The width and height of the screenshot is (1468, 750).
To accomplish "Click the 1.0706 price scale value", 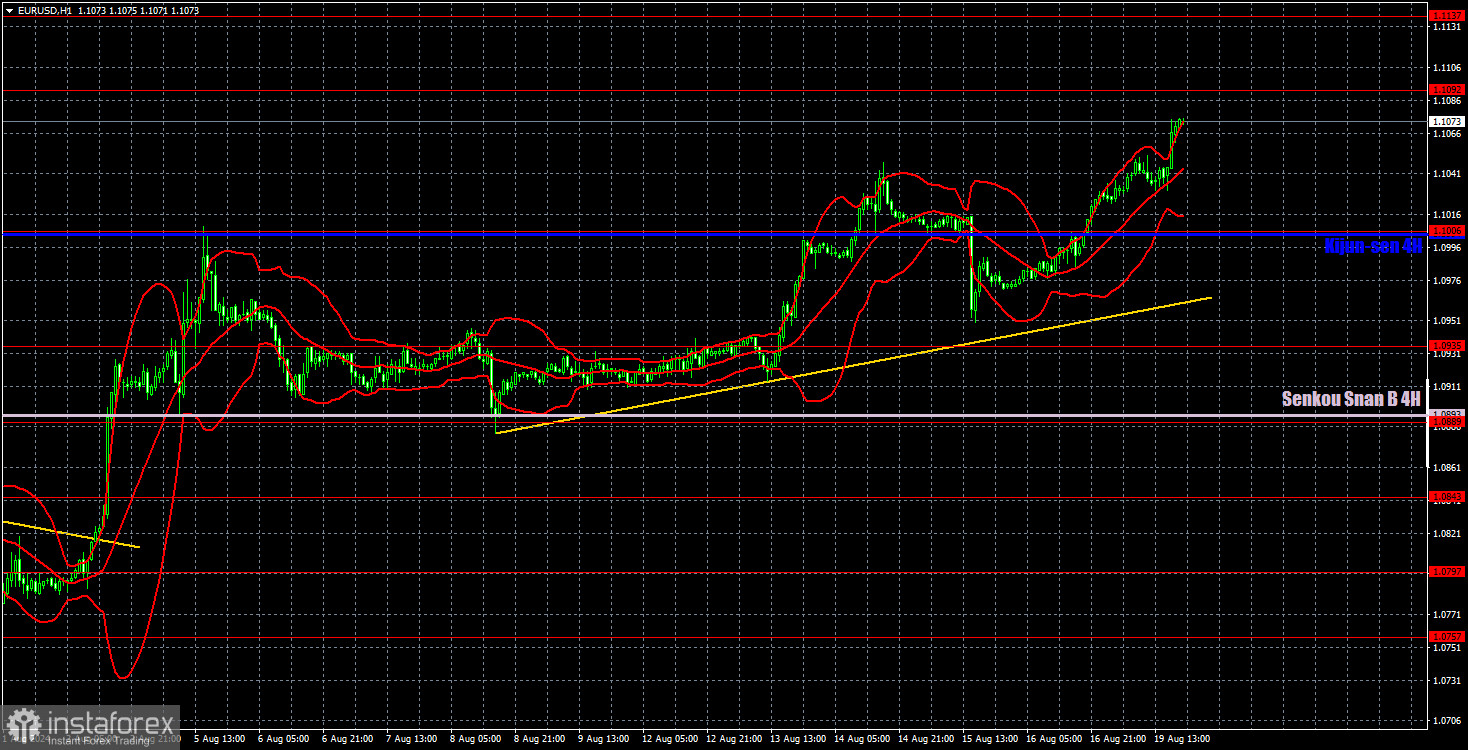I will [x=1447, y=720].
